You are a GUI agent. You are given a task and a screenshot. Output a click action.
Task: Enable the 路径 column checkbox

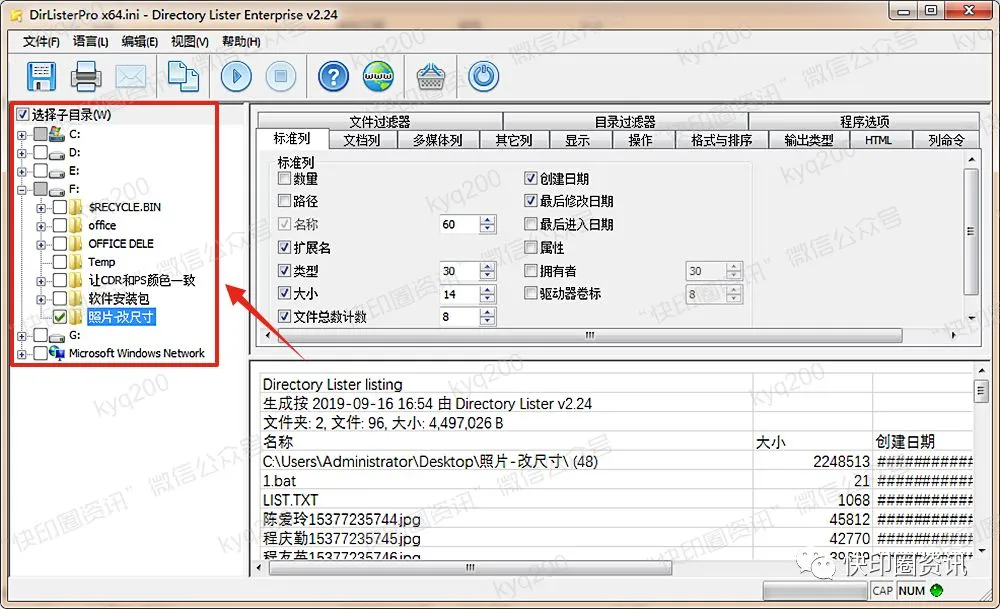(x=284, y=201)
